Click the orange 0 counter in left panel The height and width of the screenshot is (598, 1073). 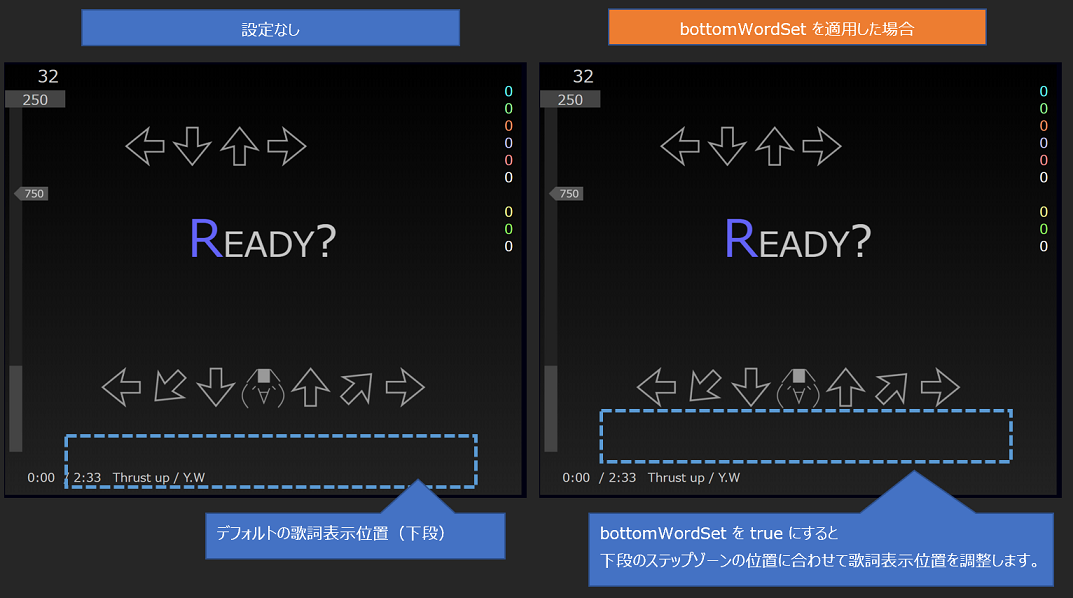pyautogui.click(x=508, y=126)
